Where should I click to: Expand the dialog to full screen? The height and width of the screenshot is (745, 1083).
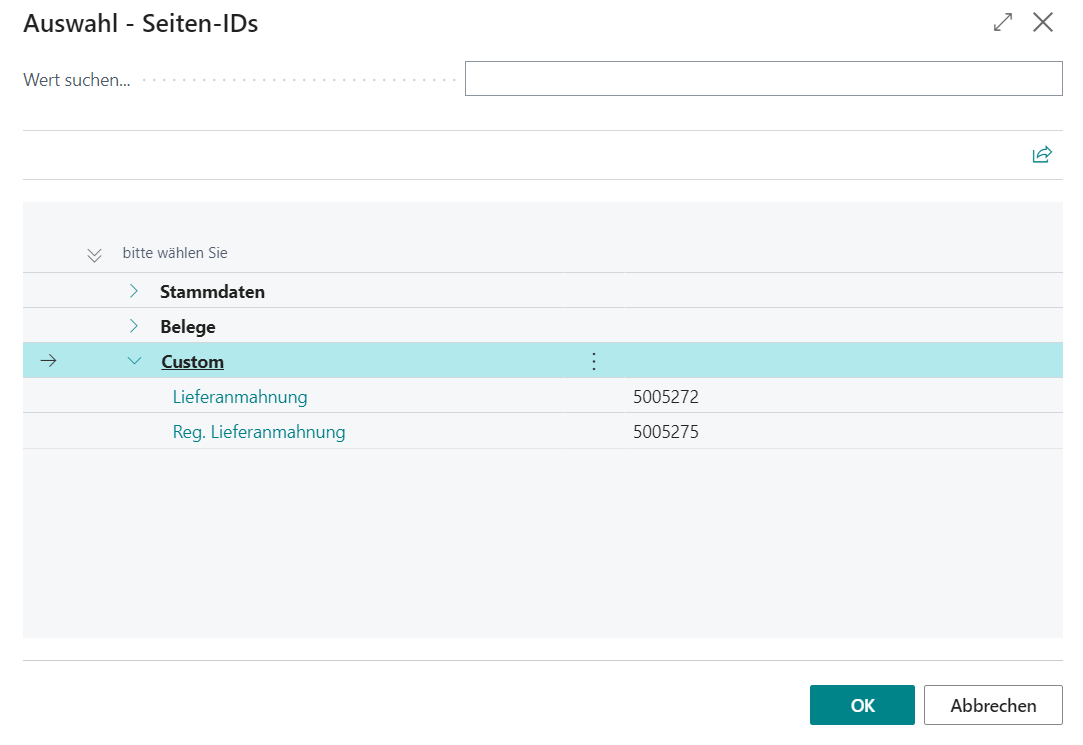[1003, 23]
